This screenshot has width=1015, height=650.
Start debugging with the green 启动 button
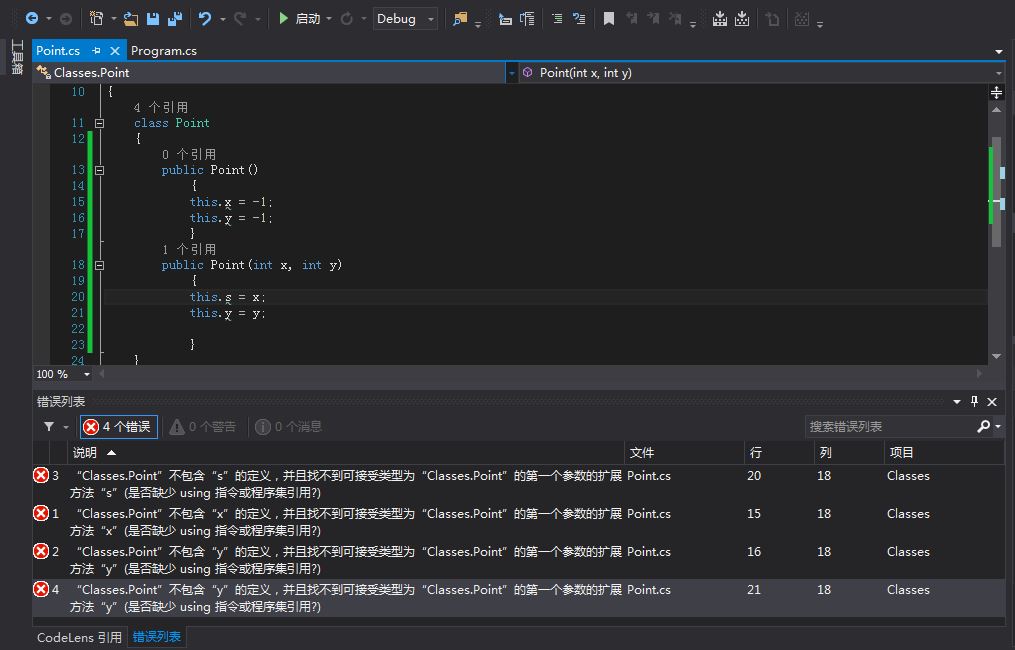pos(300,19)
